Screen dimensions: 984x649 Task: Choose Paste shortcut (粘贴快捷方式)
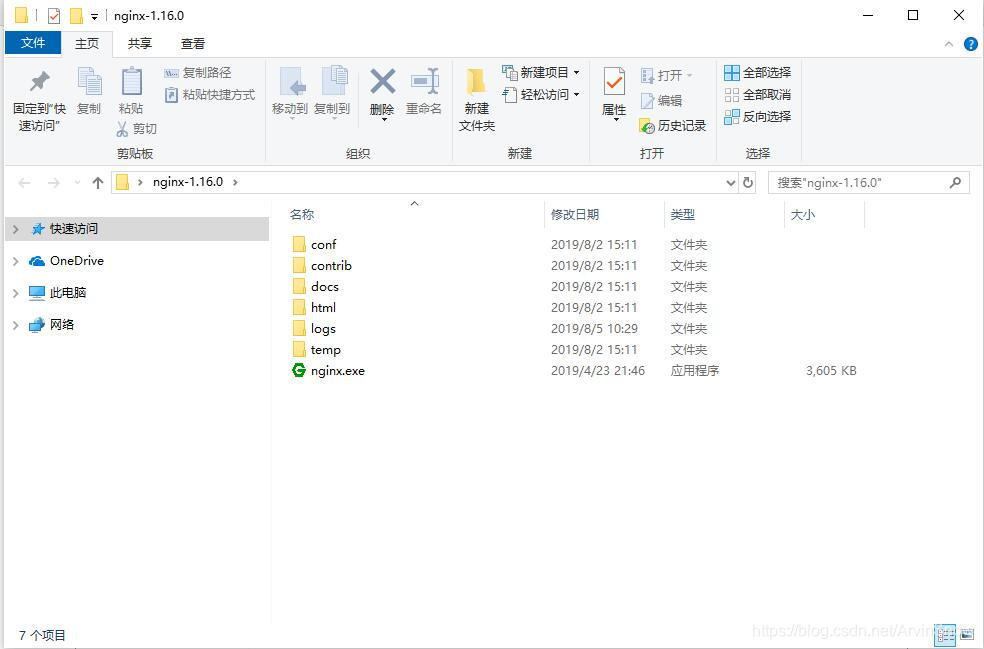(x=210, y=95)
